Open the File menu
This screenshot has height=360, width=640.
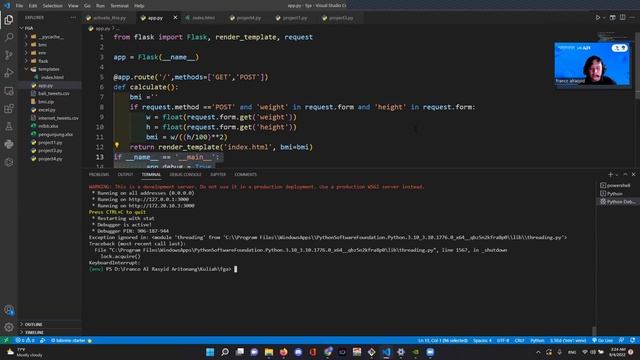pyautogui.click(x=19, y=6)
